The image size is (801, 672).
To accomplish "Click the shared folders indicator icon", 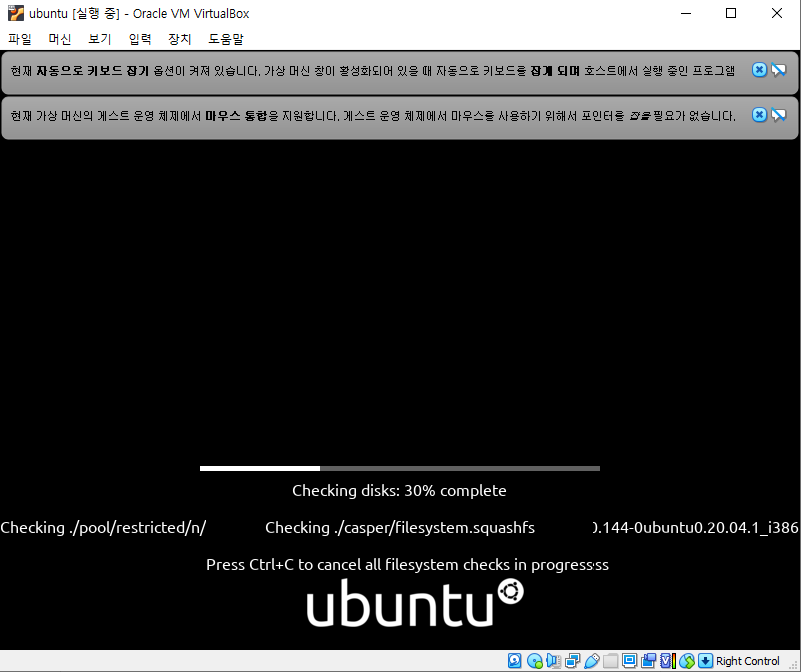I will 610,661.
